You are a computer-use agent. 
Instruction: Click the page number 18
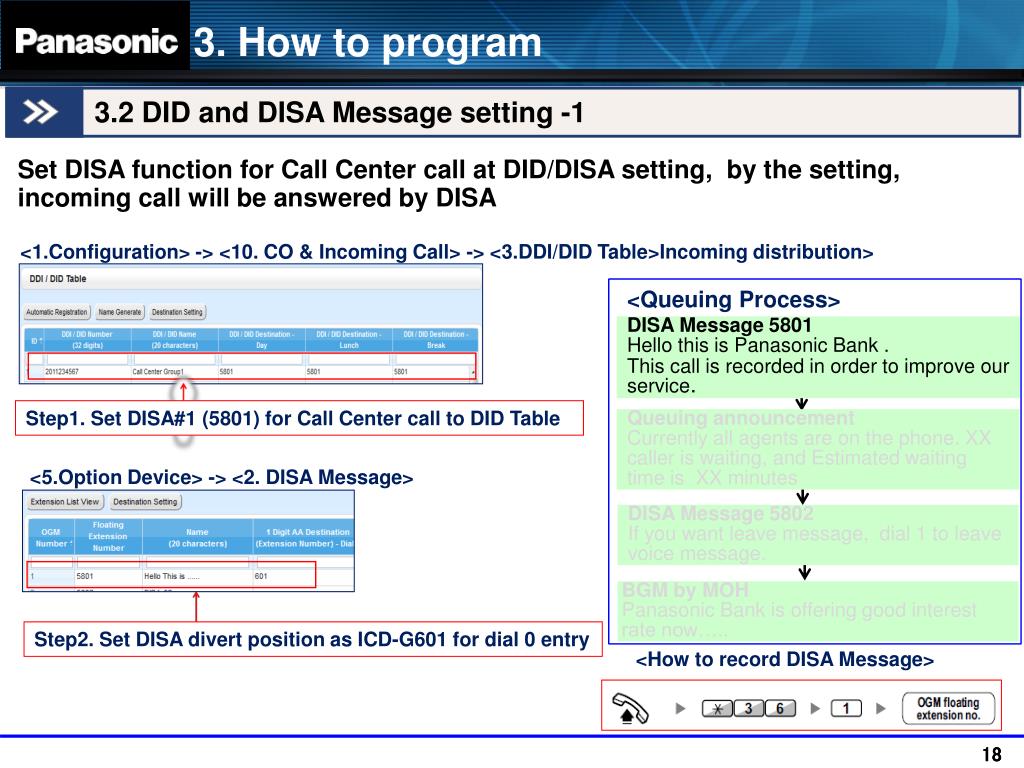tap(991, 754)
